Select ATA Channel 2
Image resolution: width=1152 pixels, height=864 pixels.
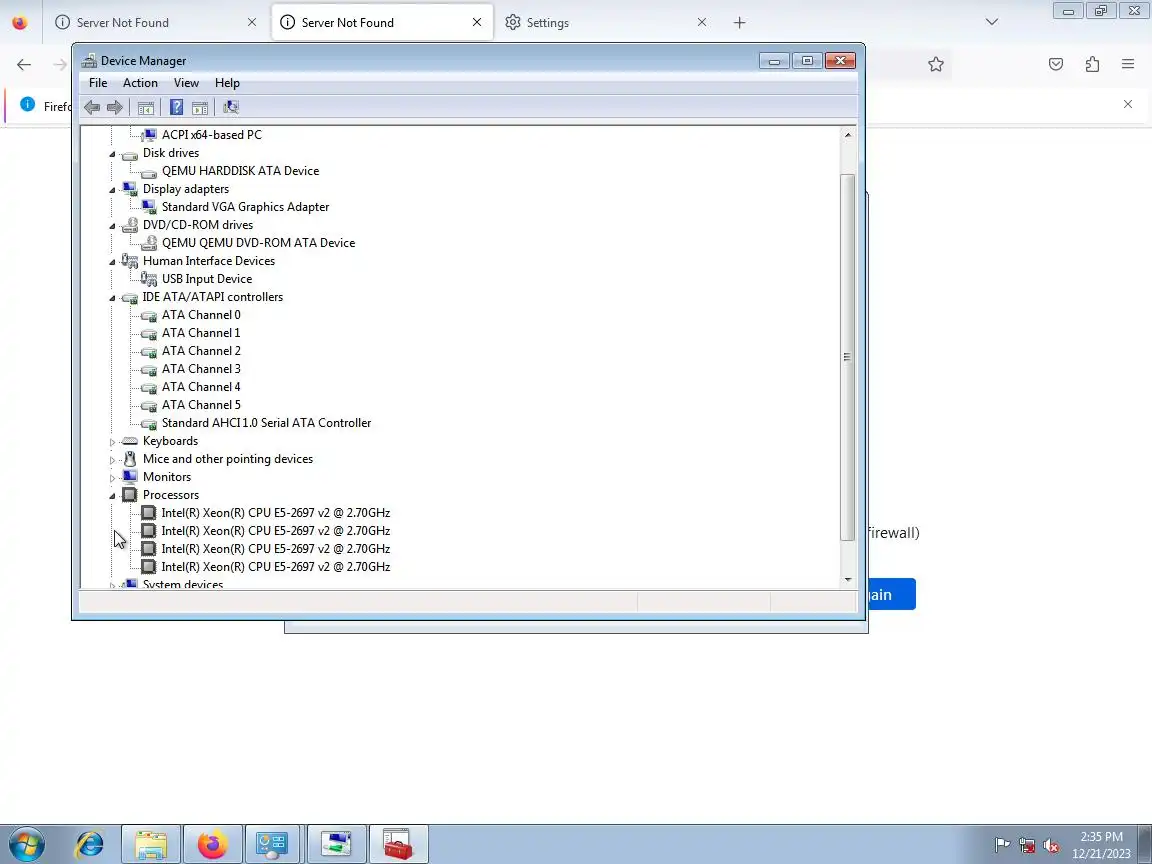click(201, 350)
